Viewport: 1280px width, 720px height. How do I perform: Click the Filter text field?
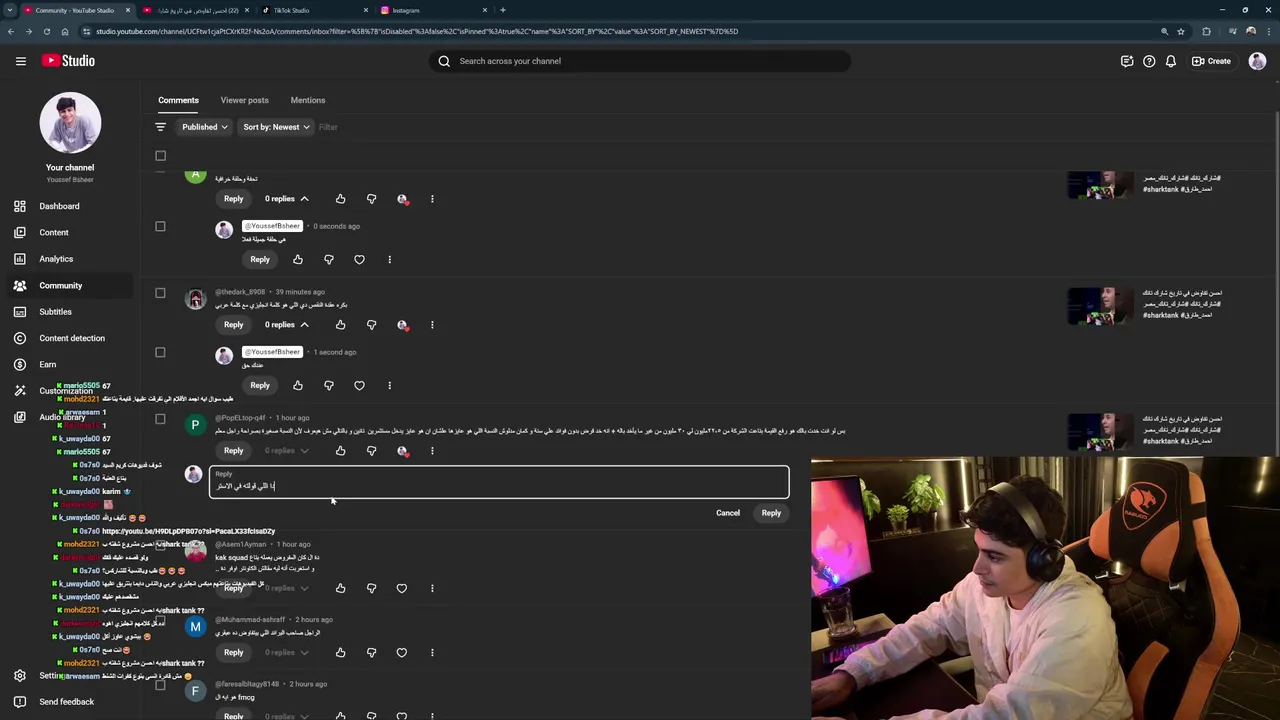point(328,127)
